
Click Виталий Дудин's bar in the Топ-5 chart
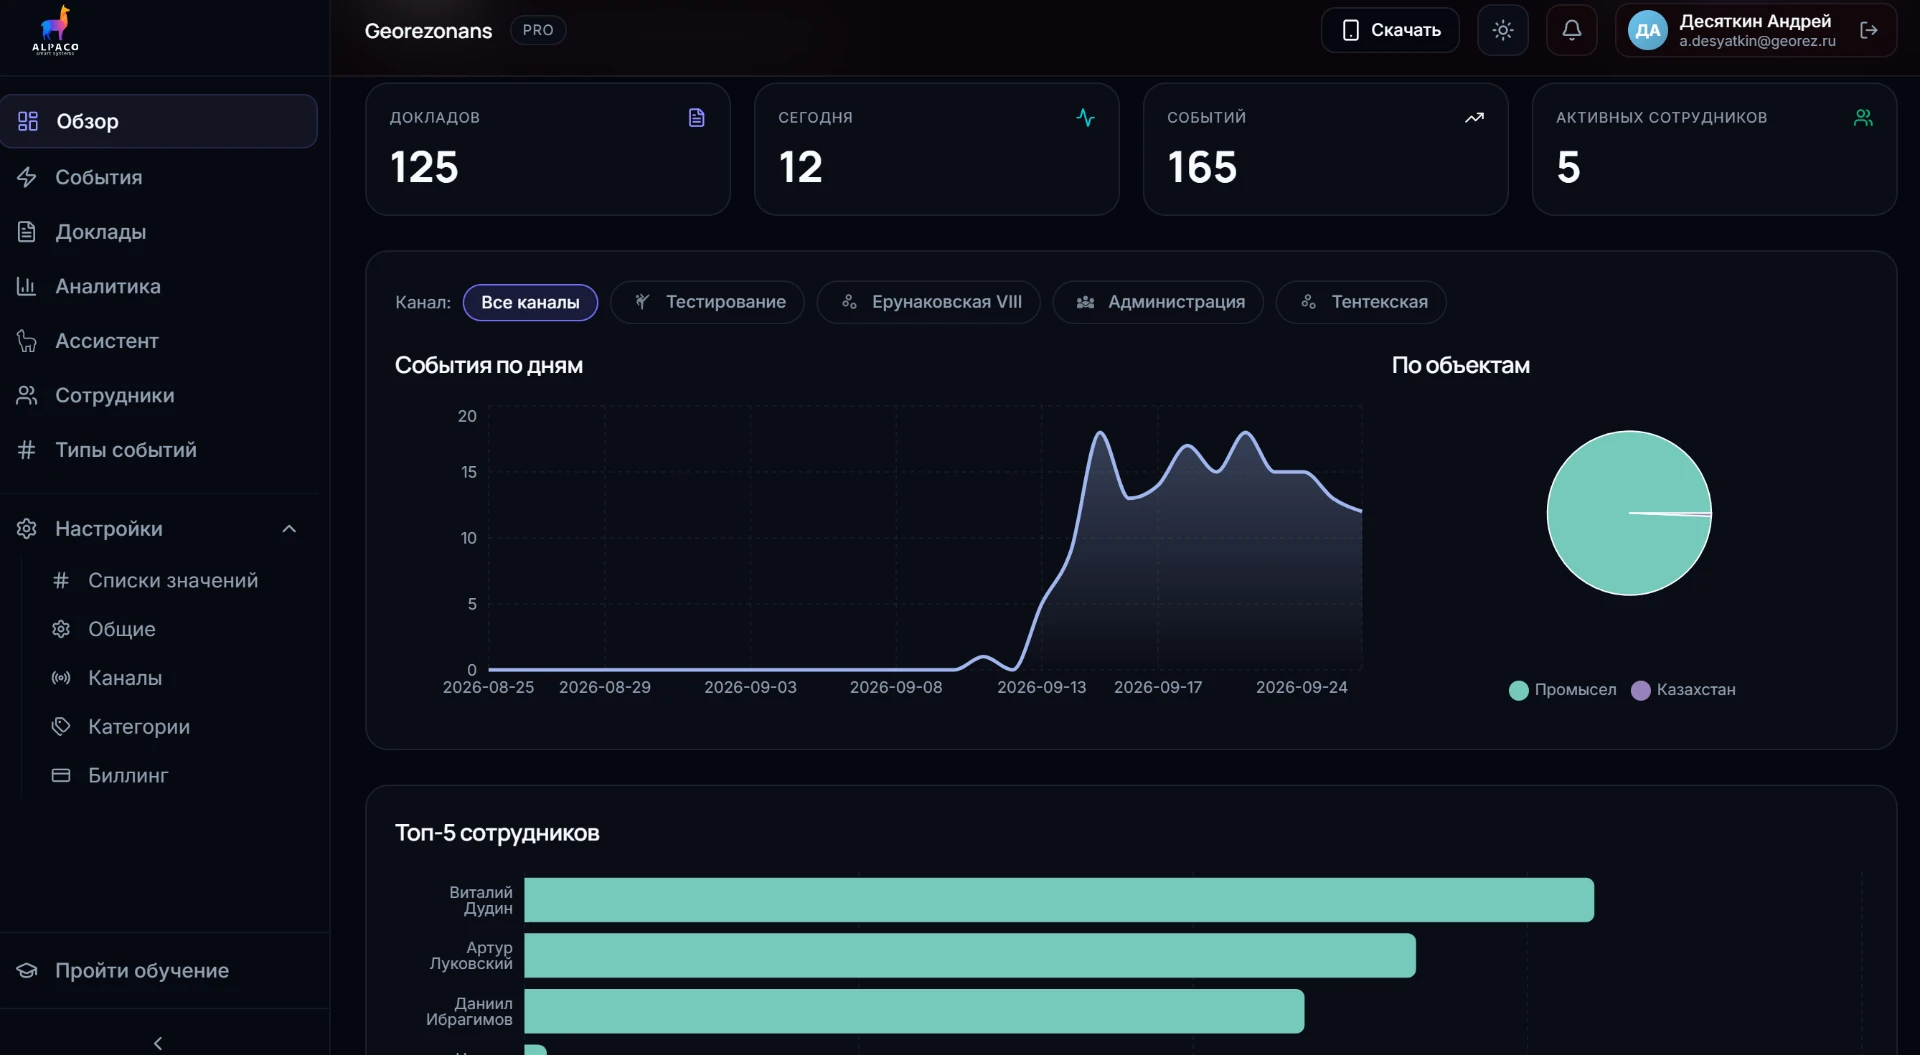pos(1059,900)
